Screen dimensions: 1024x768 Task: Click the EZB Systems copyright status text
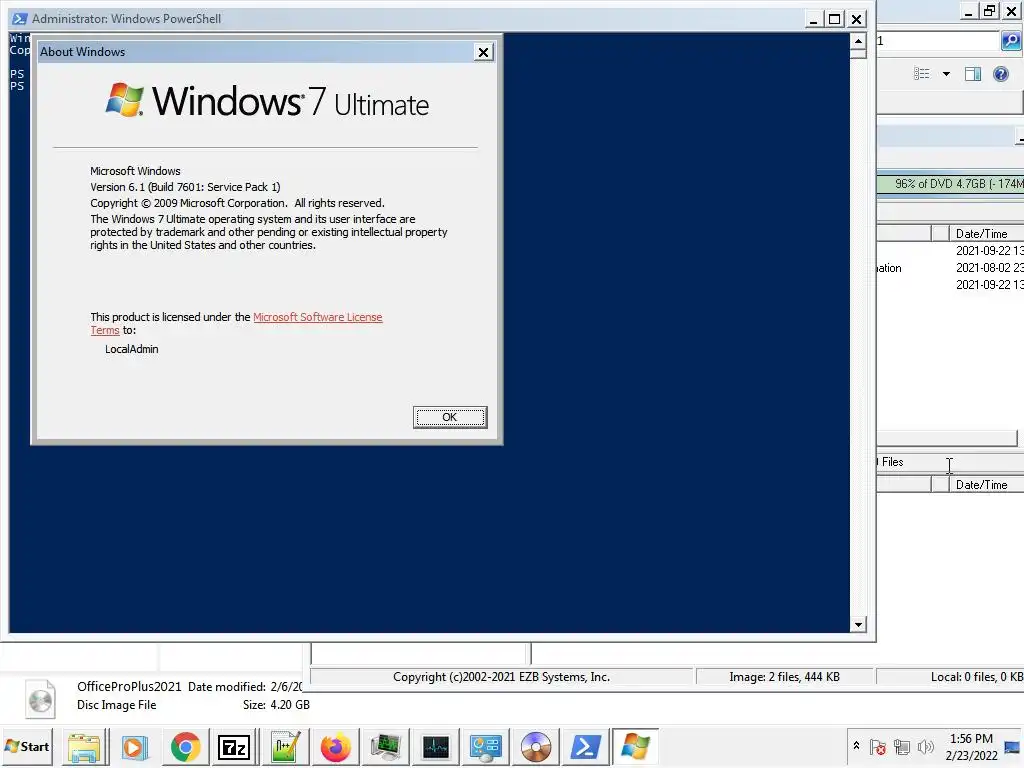click(x=501, y=677)
